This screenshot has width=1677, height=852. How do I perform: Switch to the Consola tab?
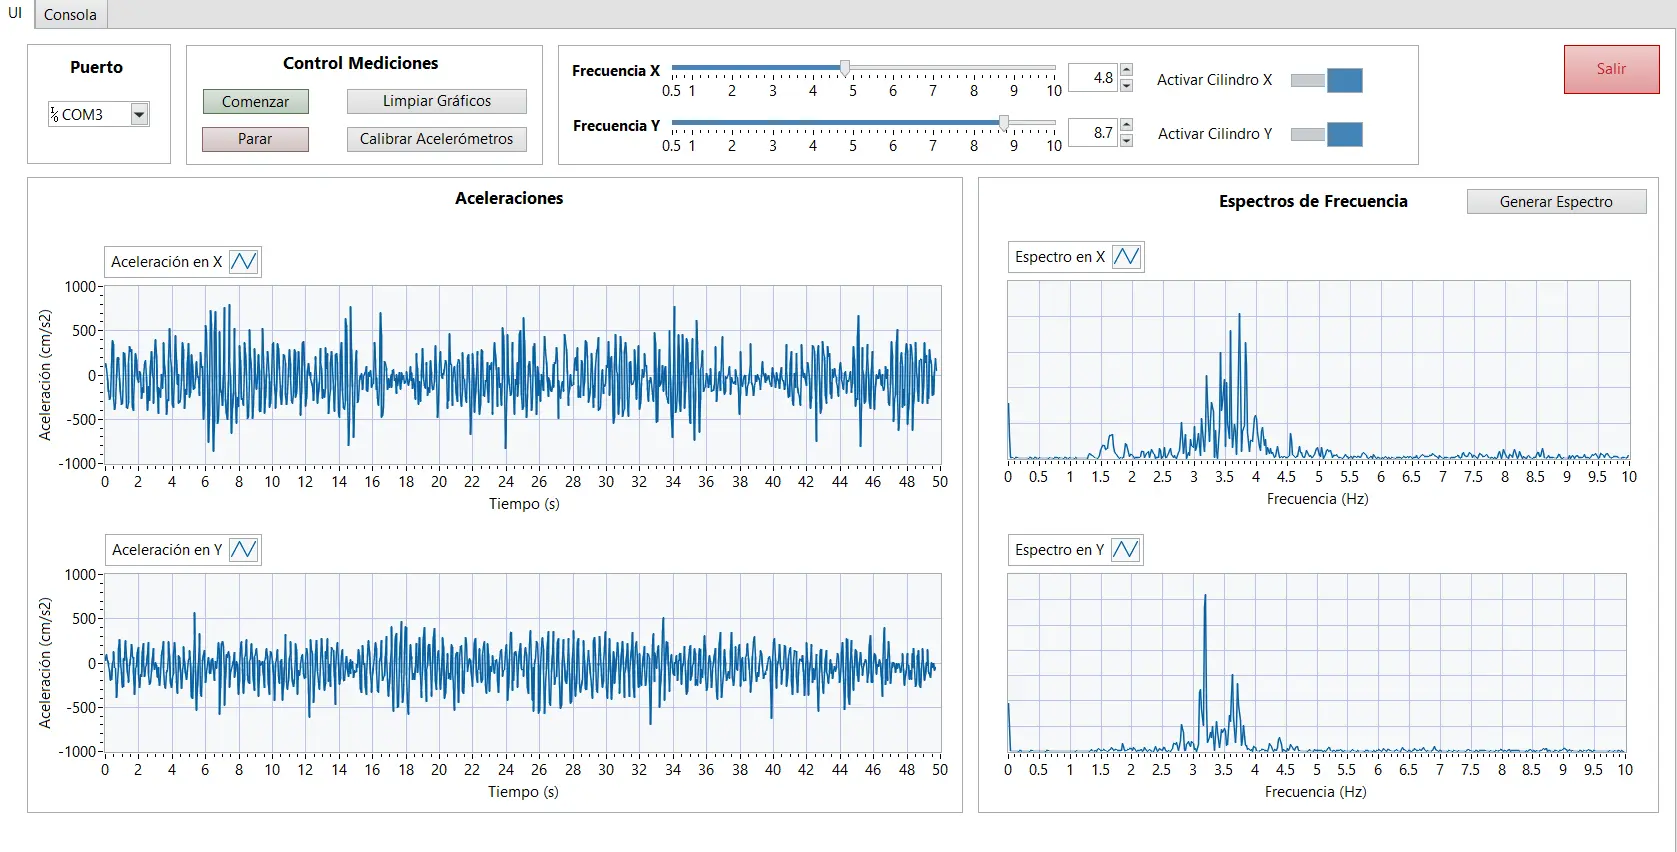(70, 15)
